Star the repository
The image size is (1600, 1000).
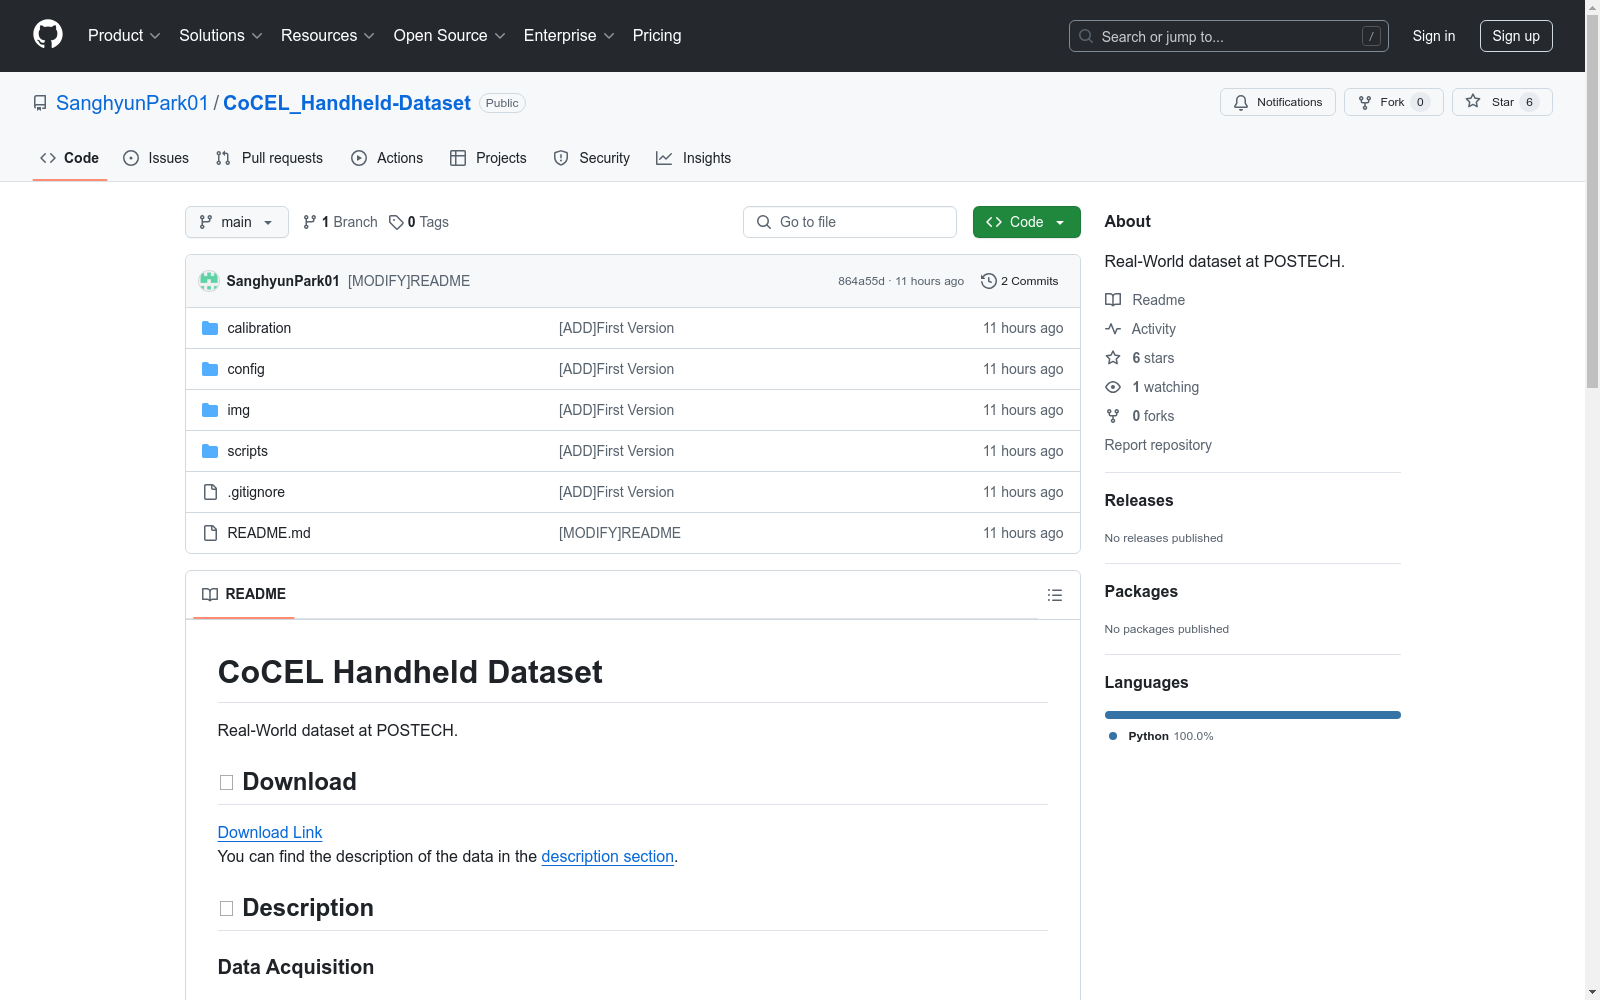coord(1502,102)
